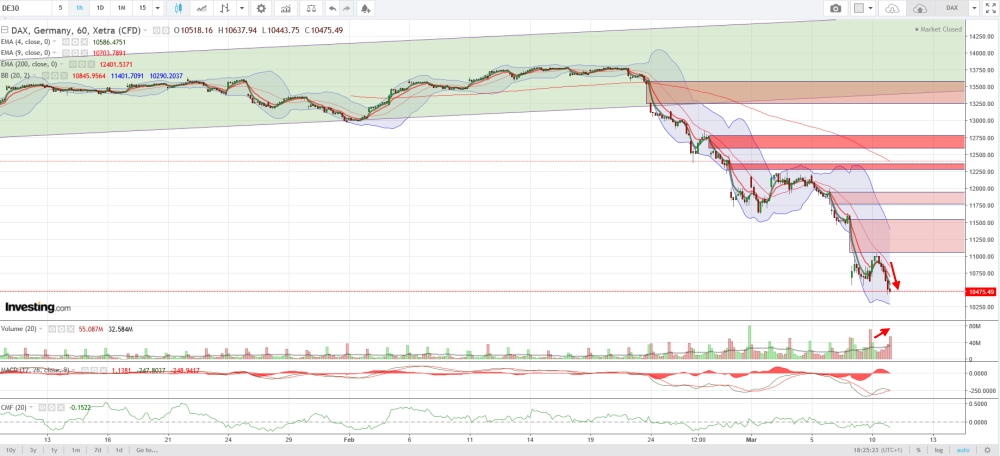The image size is (1000, 456).
Task: Select 1D interval
Action: (x=100, y=8)
